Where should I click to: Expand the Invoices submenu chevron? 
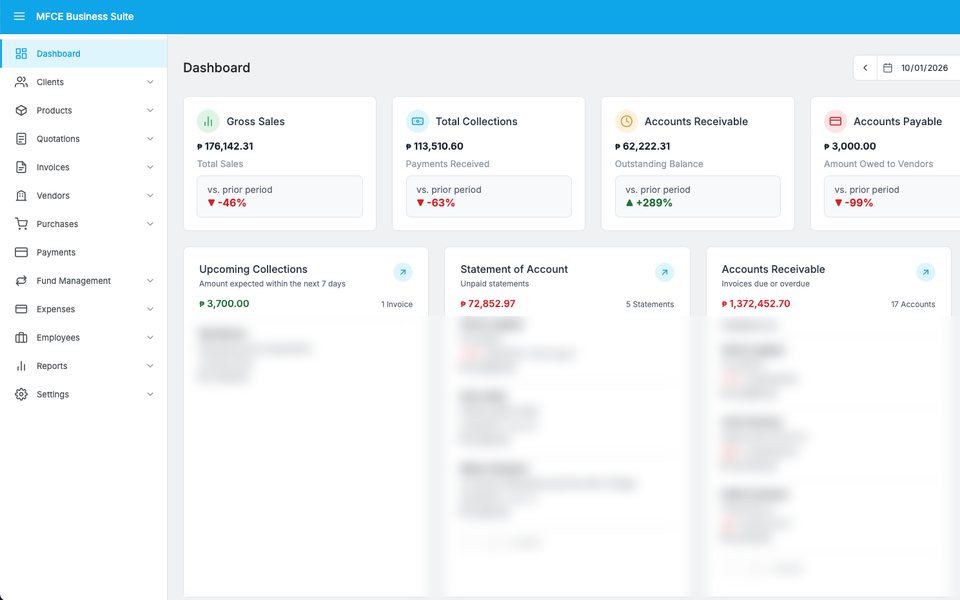150,167
